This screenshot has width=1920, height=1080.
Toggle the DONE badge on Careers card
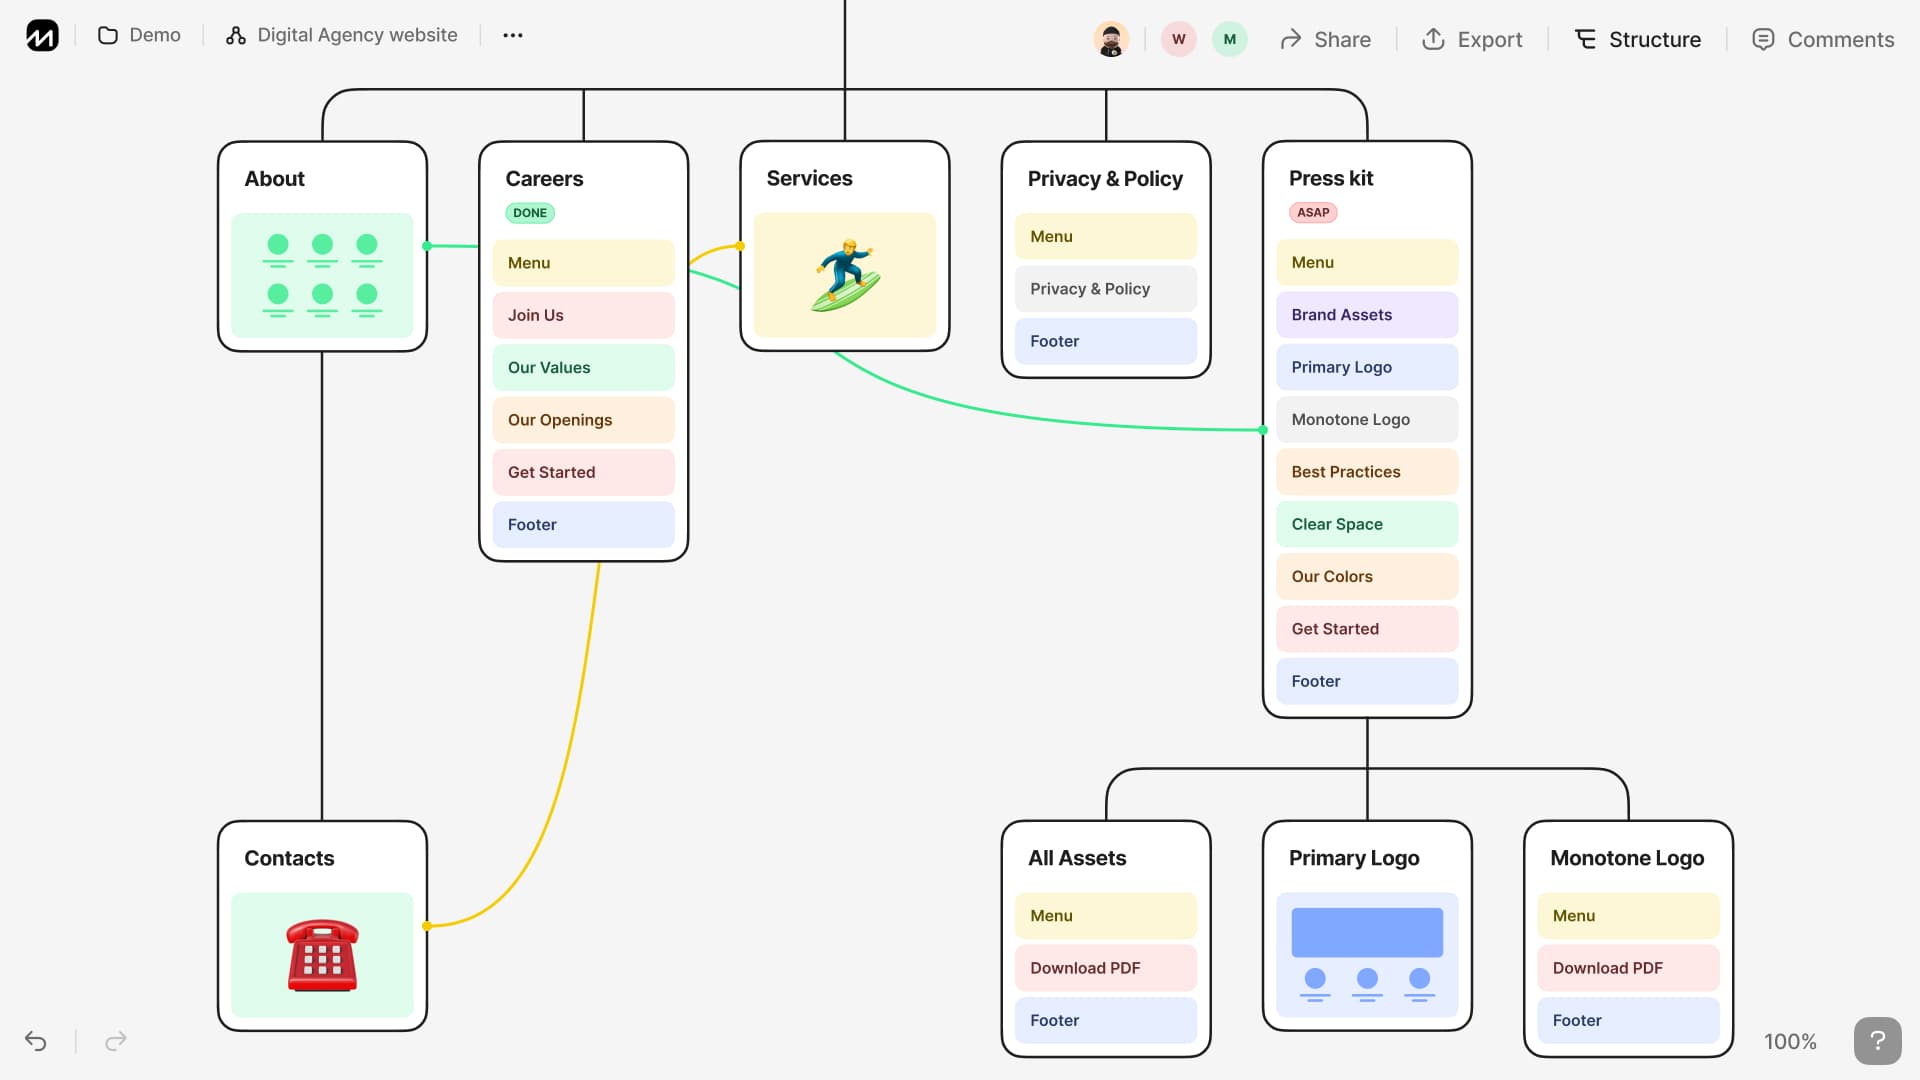point(529,213)
